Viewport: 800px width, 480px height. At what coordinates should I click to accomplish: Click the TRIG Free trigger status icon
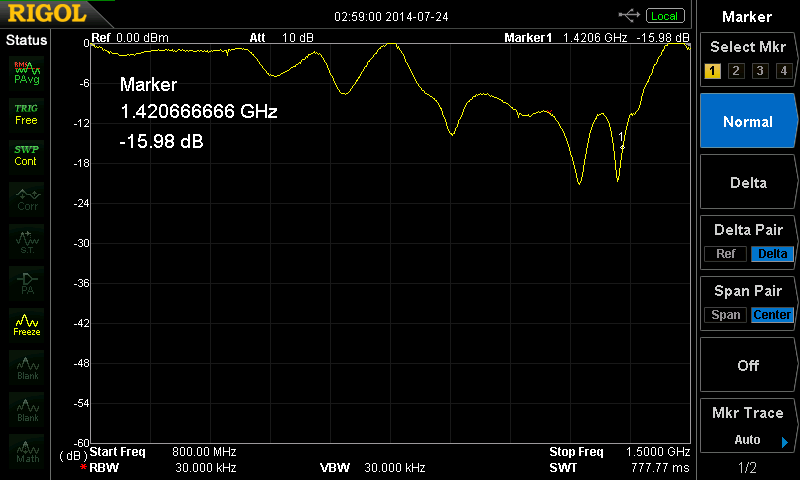tap(27, 115)
